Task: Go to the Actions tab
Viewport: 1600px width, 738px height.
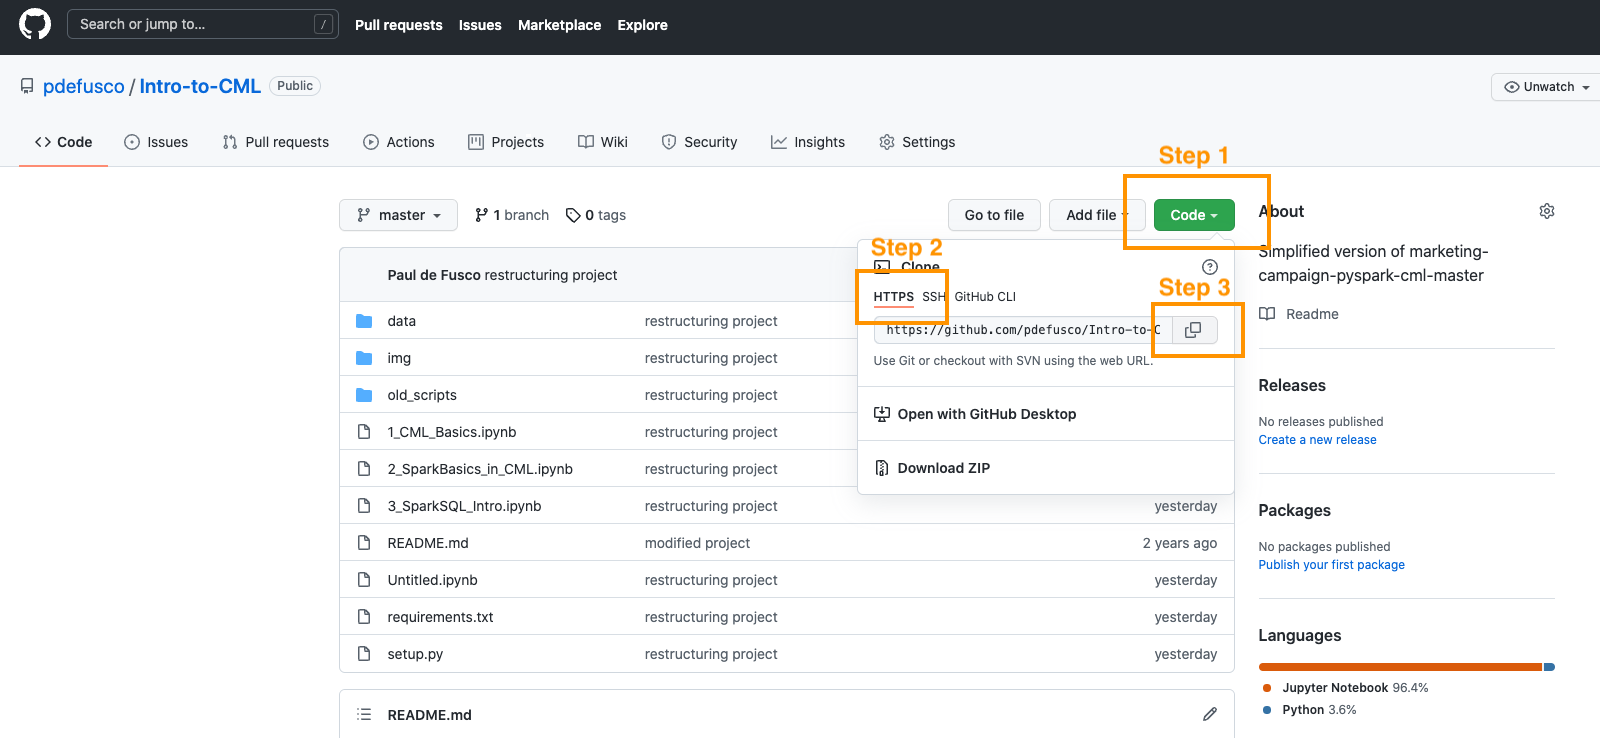Action: coord(399,142)
